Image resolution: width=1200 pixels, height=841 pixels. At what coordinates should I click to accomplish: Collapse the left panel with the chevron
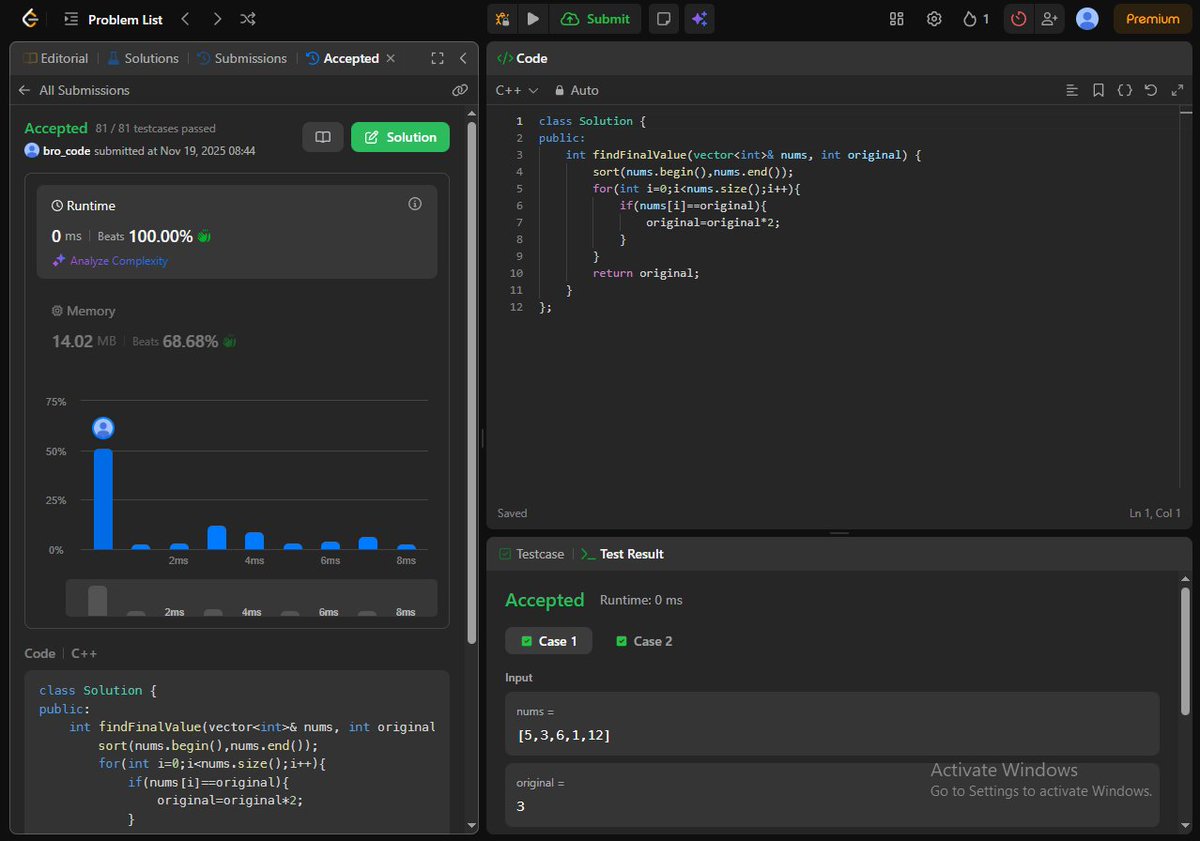[462, 58]
